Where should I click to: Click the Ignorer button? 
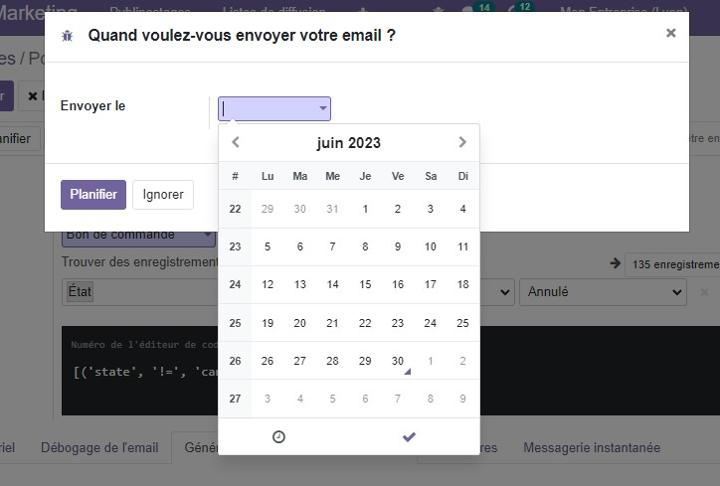click(163, 195)
